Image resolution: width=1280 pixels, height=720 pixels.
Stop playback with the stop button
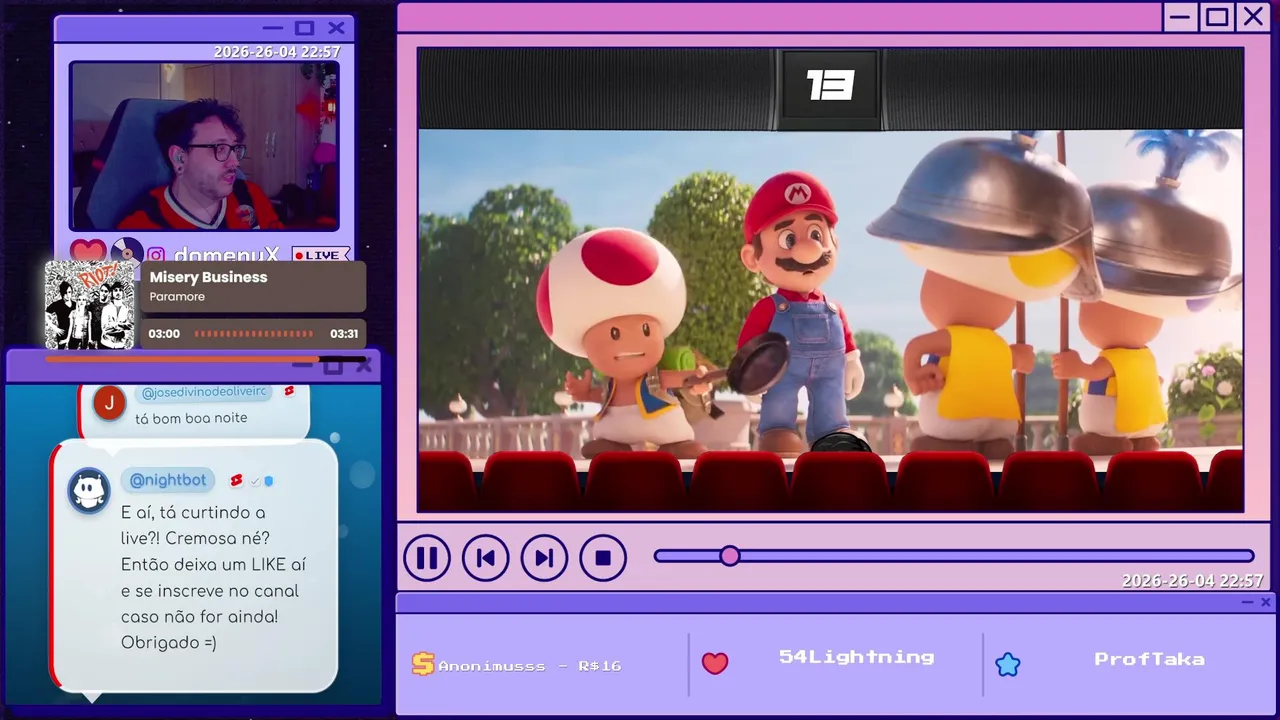click(x=603, y=558)
